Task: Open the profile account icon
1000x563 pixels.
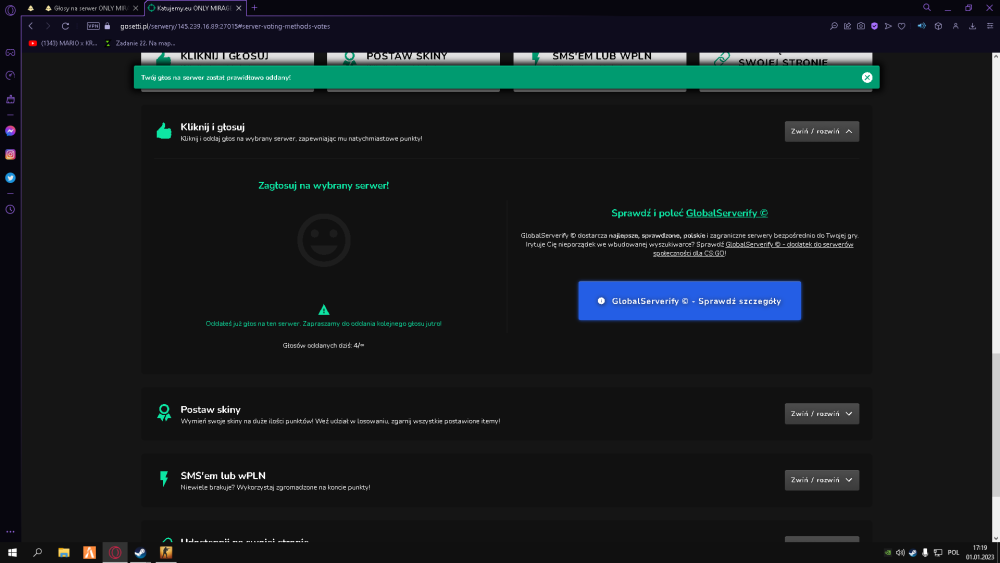Action: [x=955, y=26]
